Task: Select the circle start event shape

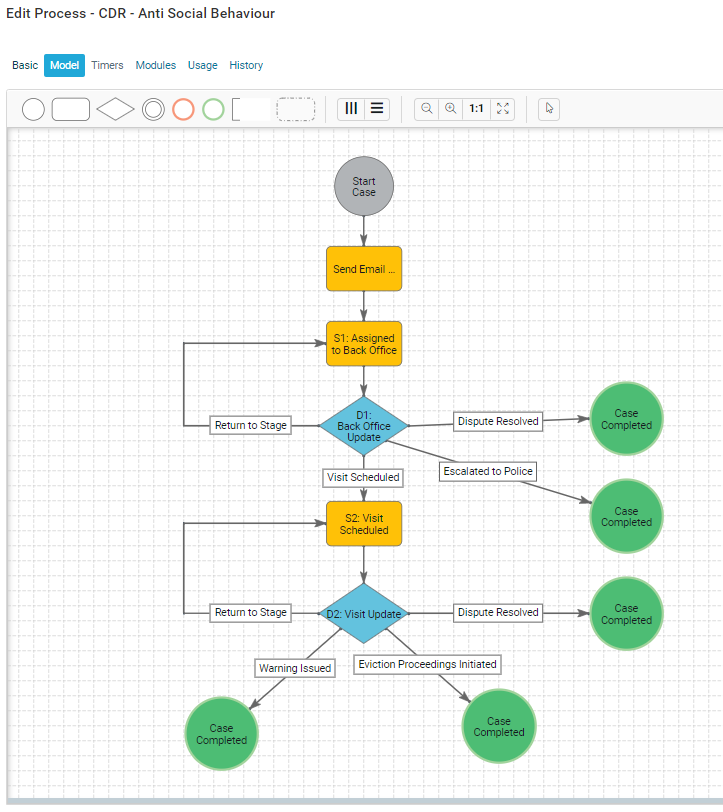Action: click(x=33, y=109)
